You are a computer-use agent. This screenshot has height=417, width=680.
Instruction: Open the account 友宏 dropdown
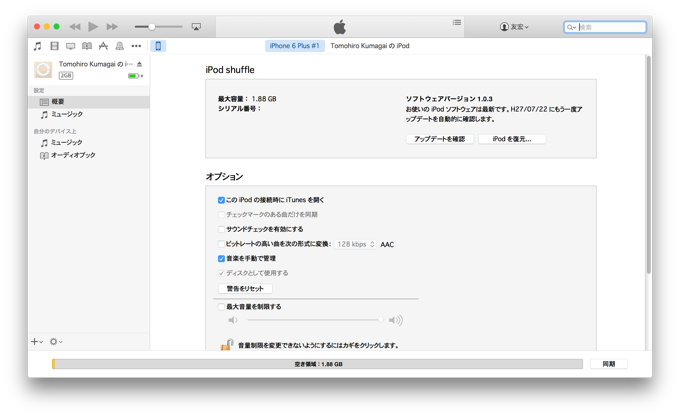(514, 27)
